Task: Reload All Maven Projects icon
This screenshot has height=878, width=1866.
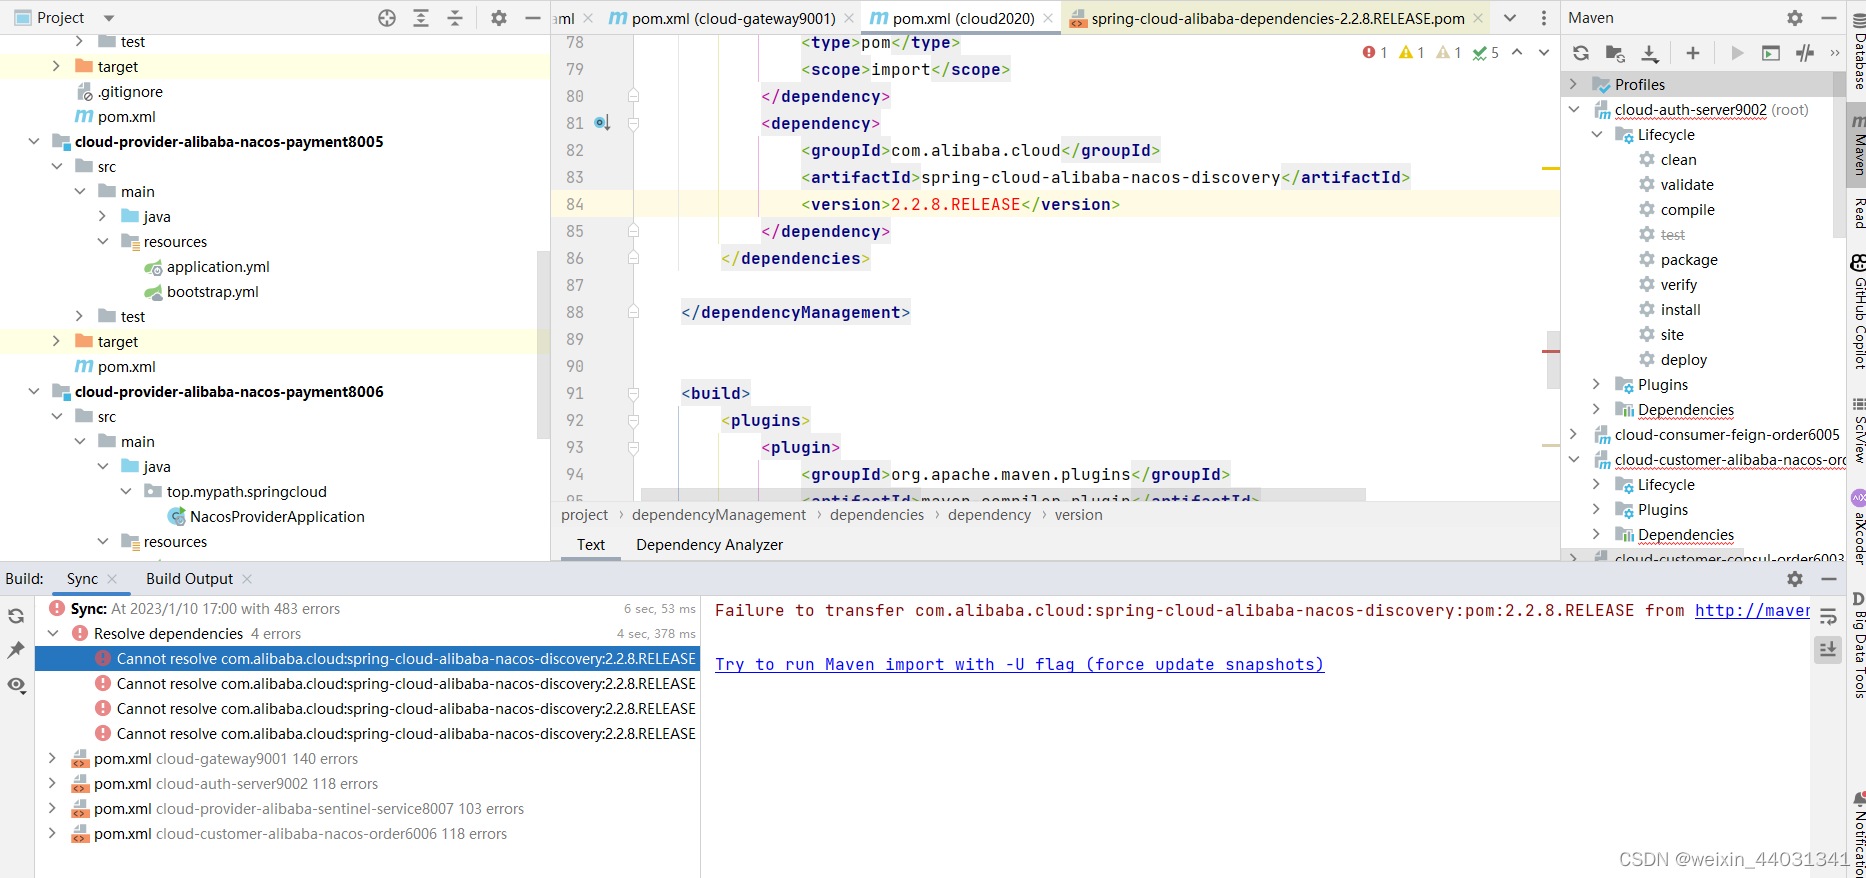Action: coord(1581,53)
